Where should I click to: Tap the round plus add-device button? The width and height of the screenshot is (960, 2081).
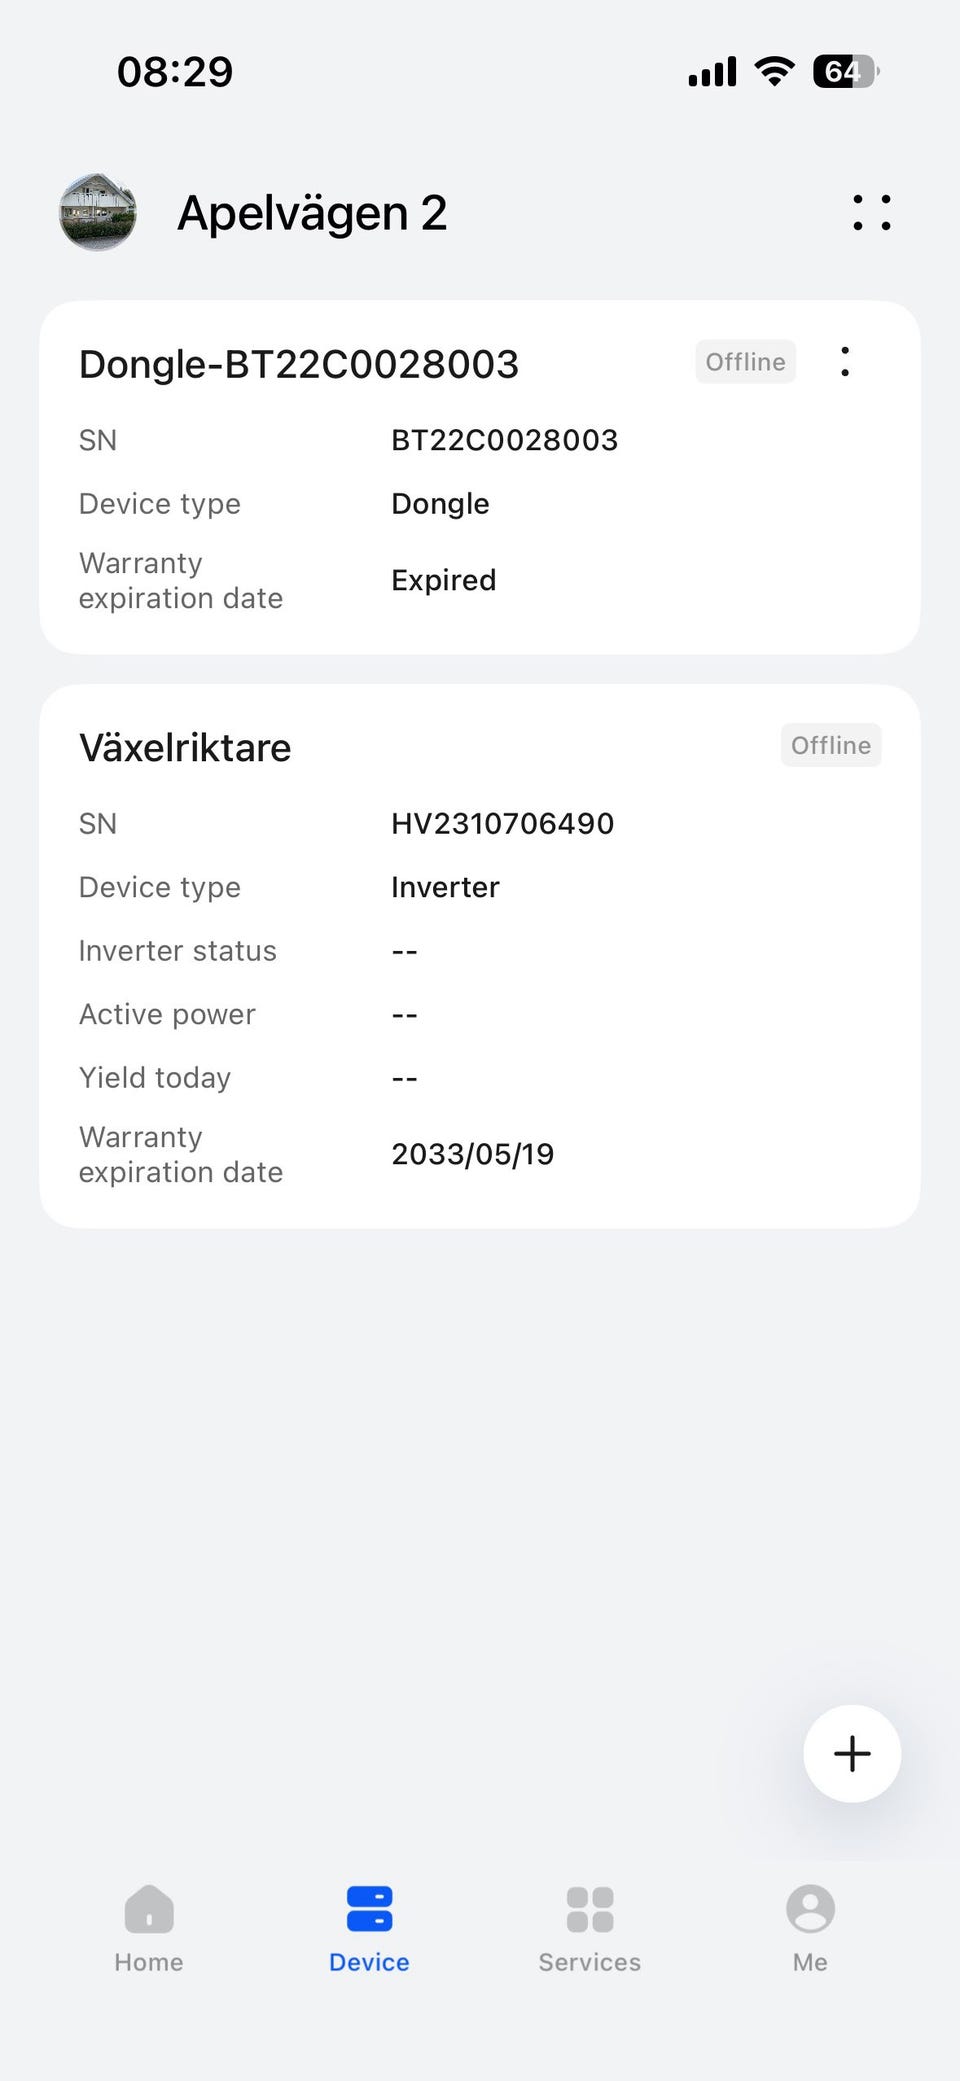coord(852,1753)
